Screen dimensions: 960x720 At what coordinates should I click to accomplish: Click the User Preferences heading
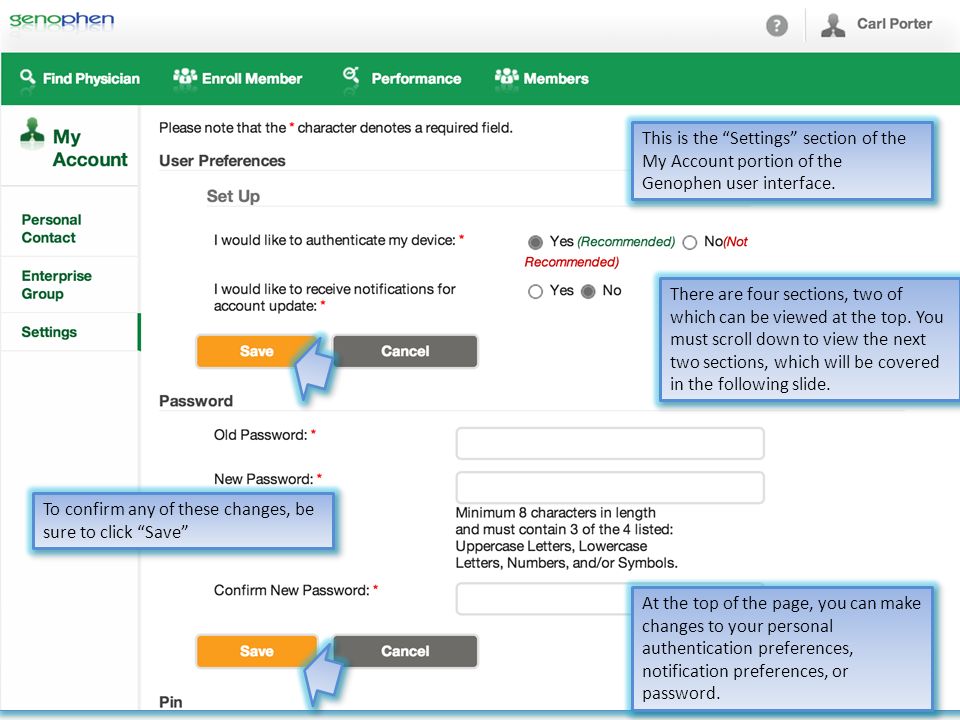tap(222, 160)
